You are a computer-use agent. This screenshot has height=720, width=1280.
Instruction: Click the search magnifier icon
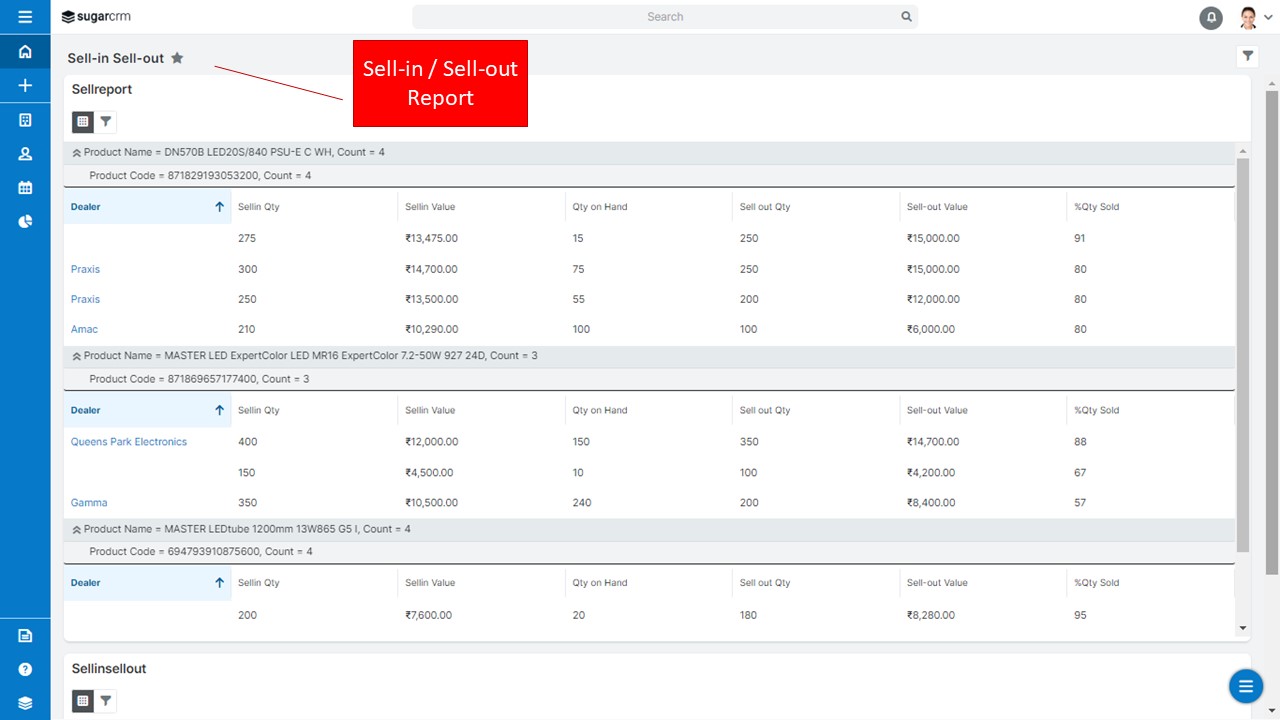click(x=906, y=17)
